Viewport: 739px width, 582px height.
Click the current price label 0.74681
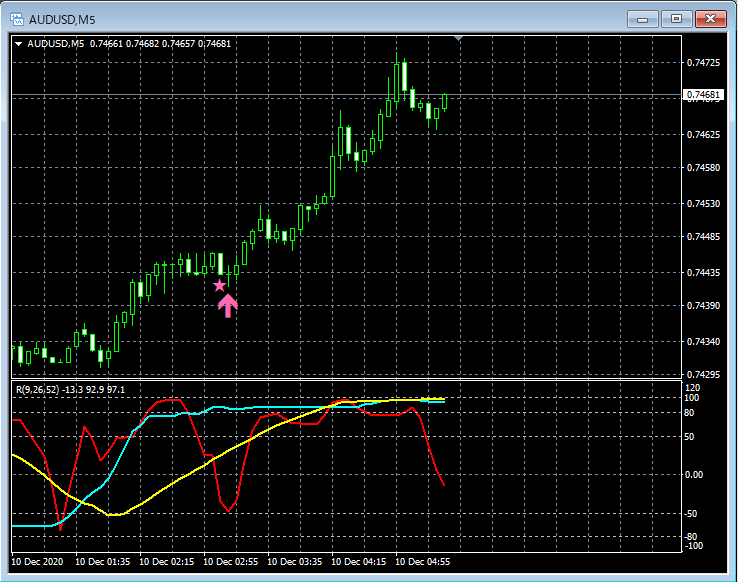[x=707, y=95]
